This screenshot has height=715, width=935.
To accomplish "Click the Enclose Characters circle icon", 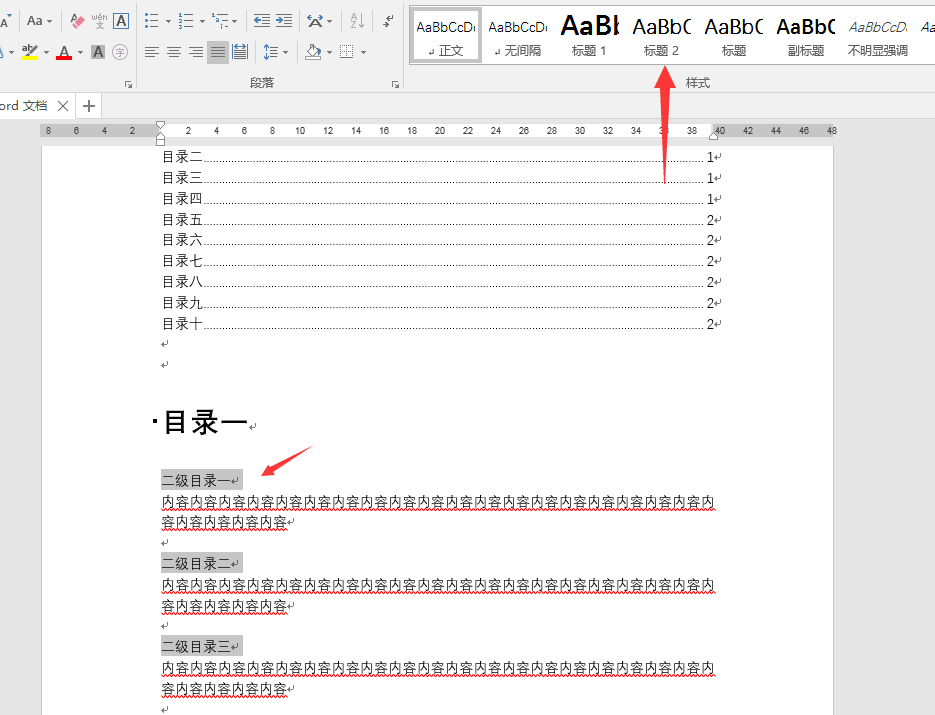I will coord(120,52).
